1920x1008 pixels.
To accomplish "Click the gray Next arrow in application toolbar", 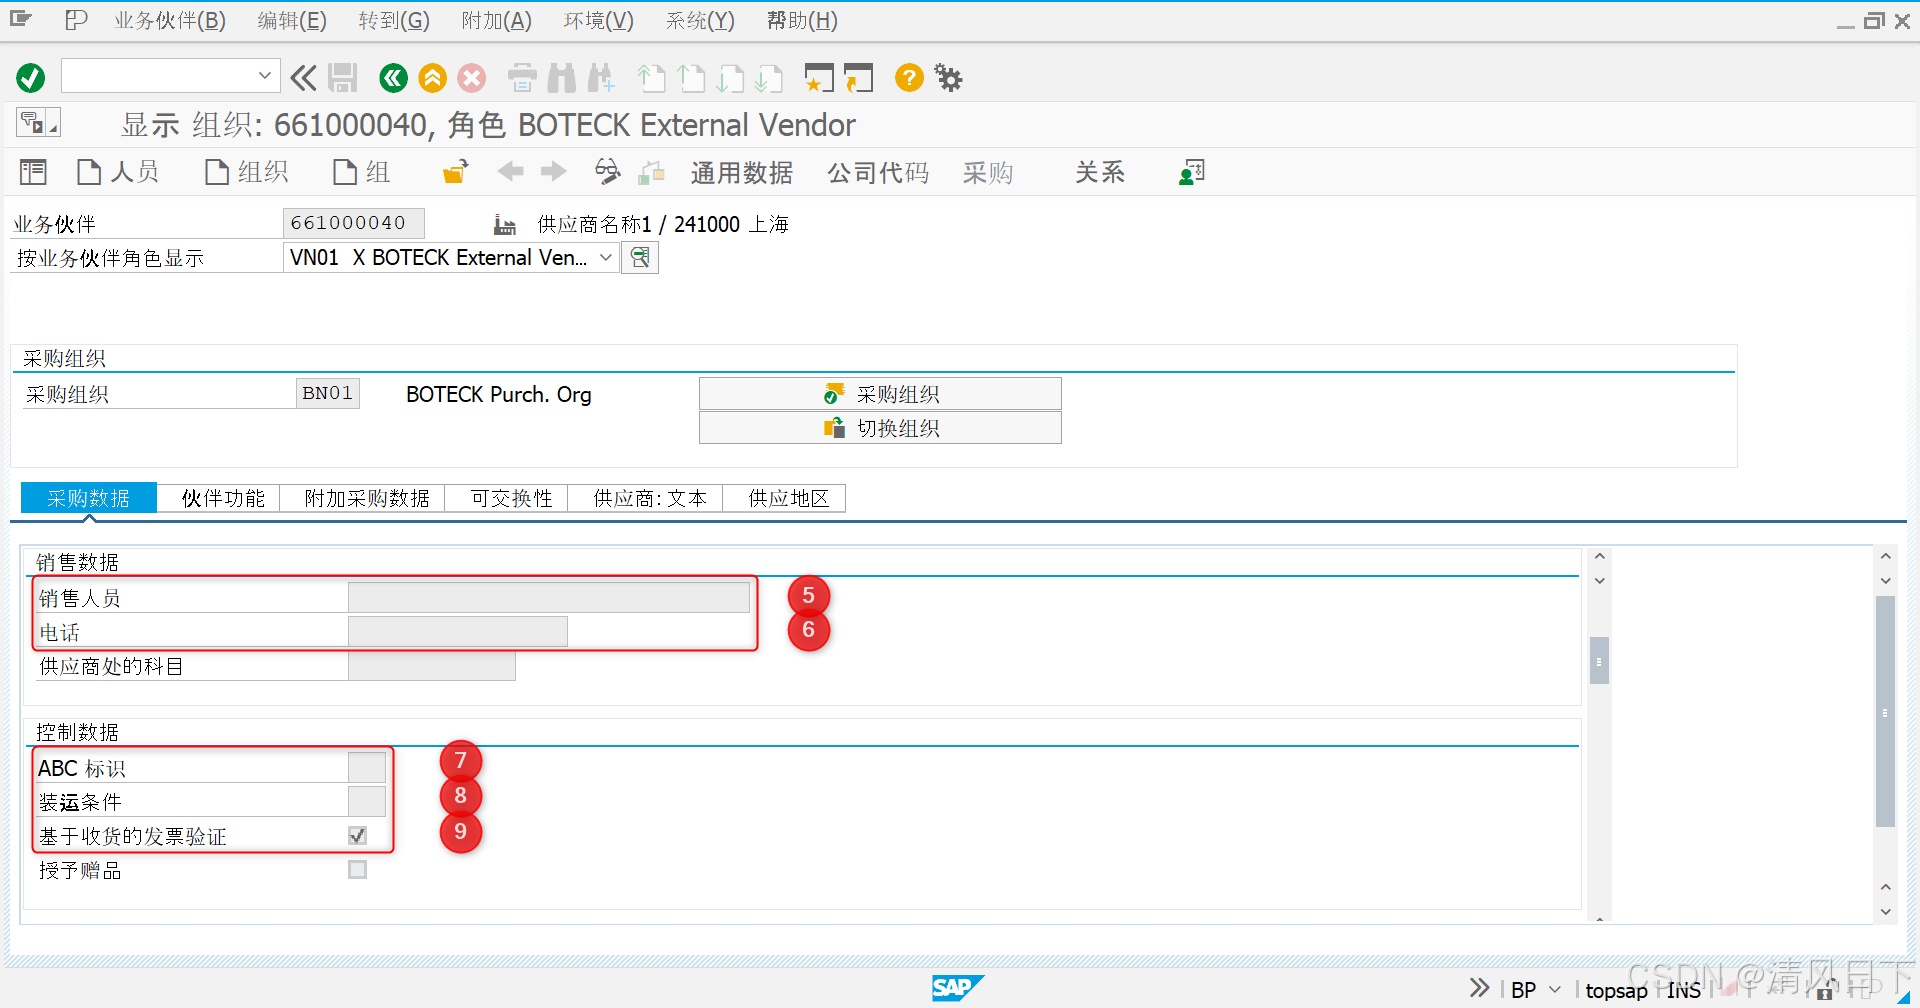I will click(553, 172).
